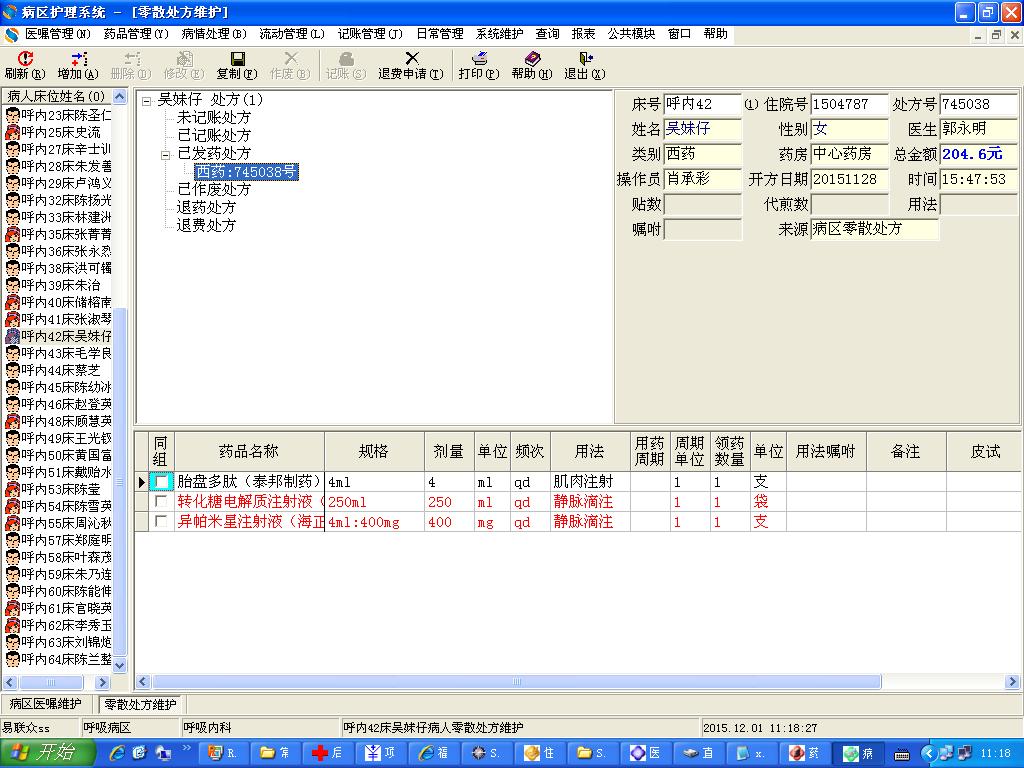Select 西药:745038号 prescription node
This screenshot has height=768, width=1024.
[246, 172]
